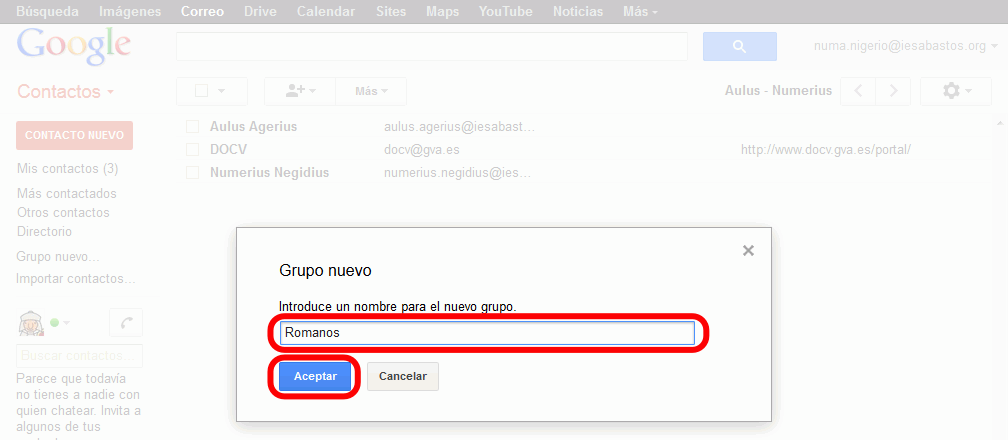Click the chat avatar picture
This screenshot has height=440, width=1008.
pyautogui.click(x=32, y=322)
